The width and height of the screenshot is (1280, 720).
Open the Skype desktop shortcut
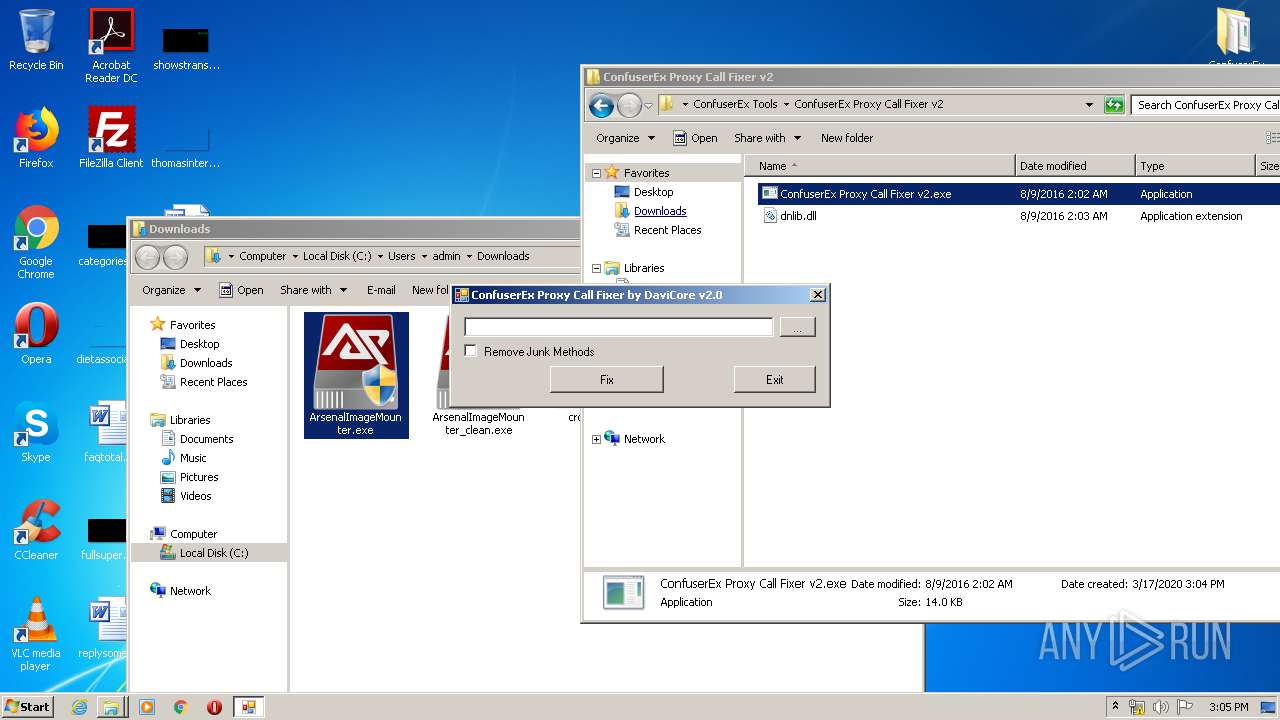pos(36,432)
